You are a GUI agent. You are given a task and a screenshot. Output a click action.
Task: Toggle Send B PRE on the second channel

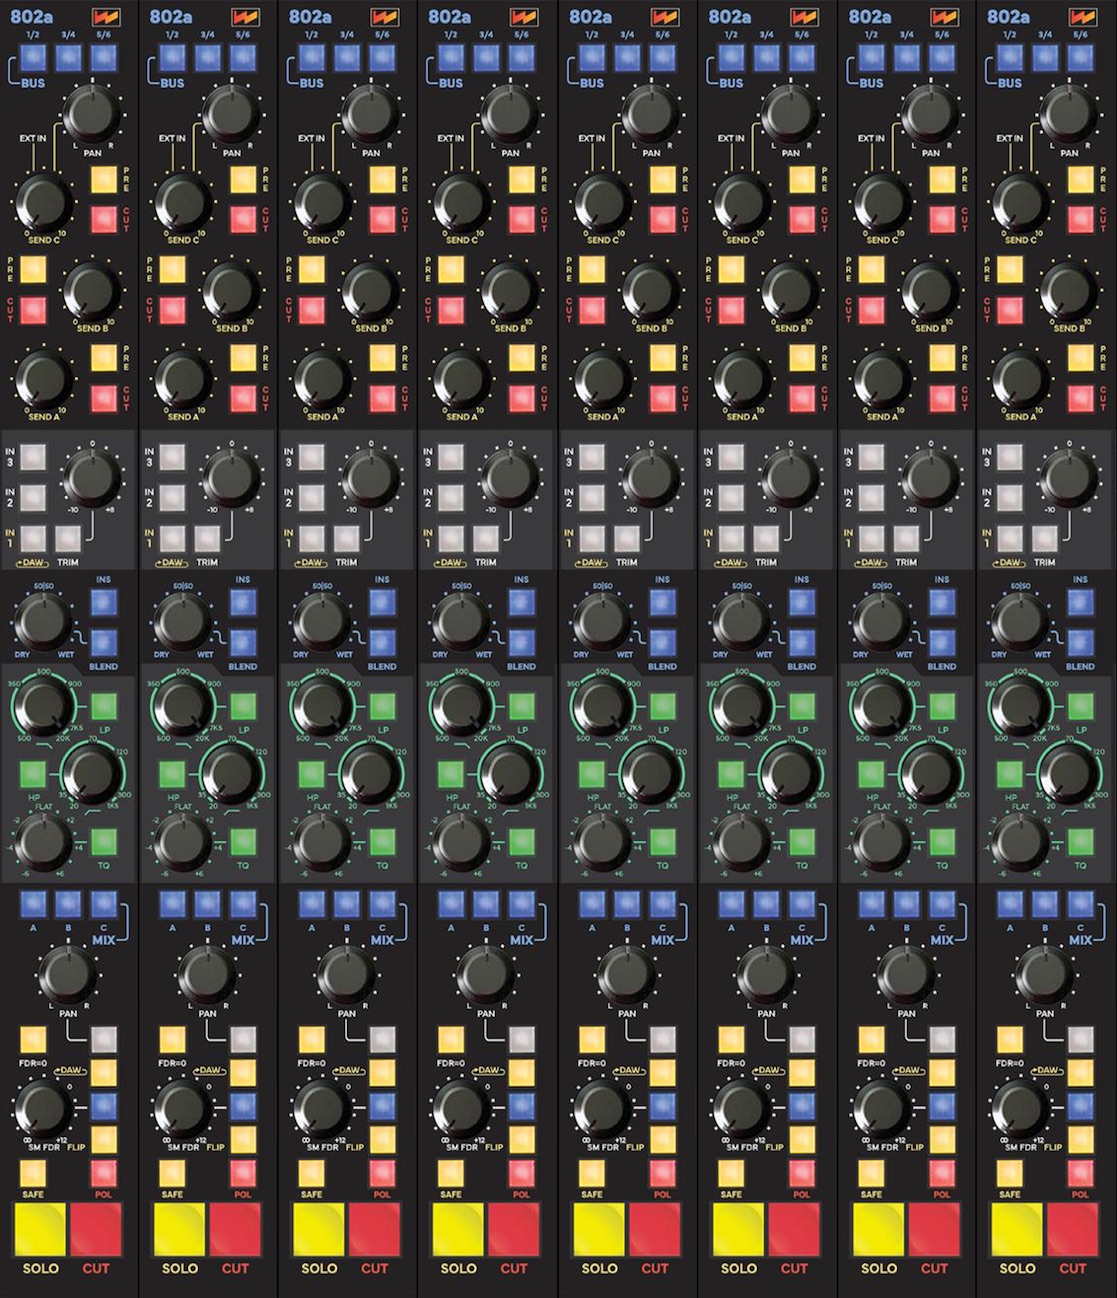click(173, 269)
